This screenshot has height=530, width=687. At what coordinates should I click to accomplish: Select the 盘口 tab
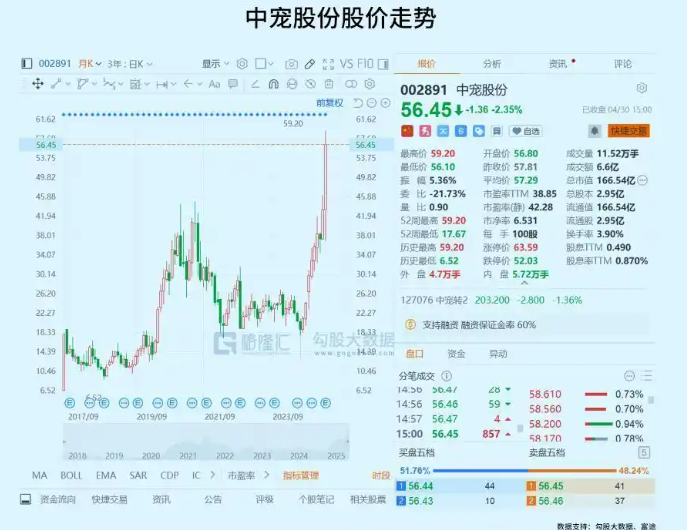[x=414, y=354]
